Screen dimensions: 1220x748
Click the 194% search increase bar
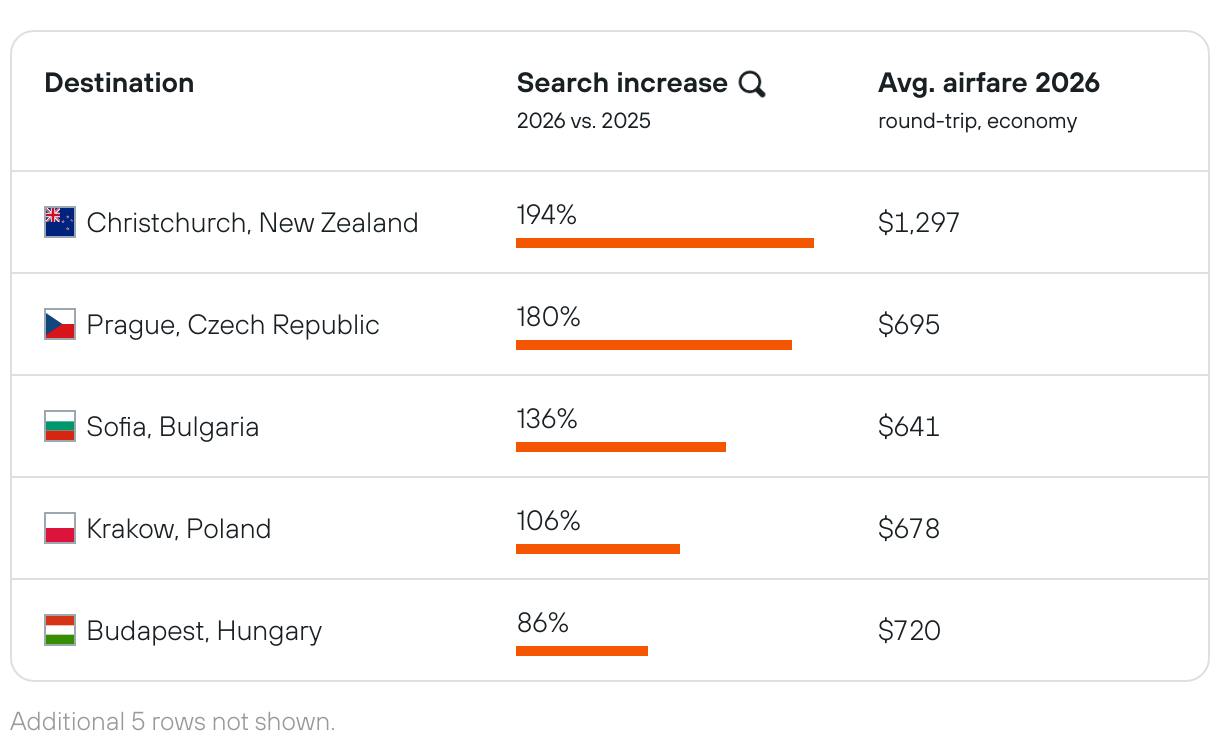[664, 243]
